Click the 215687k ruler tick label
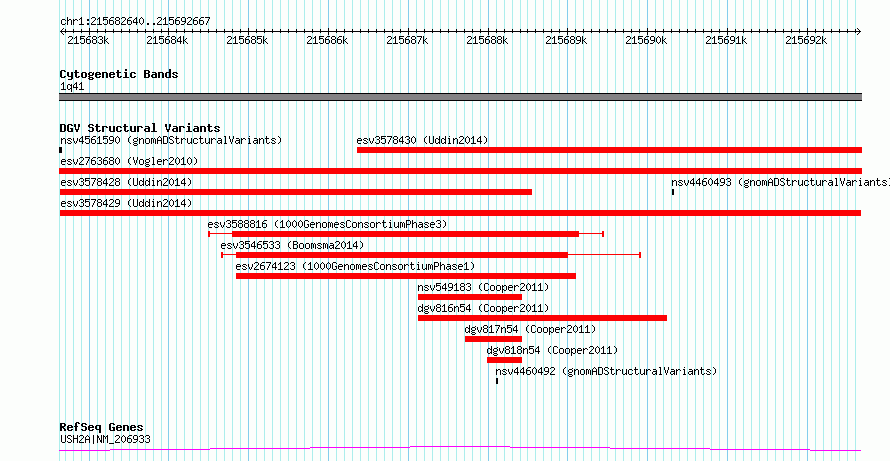 tap(407, 40)
